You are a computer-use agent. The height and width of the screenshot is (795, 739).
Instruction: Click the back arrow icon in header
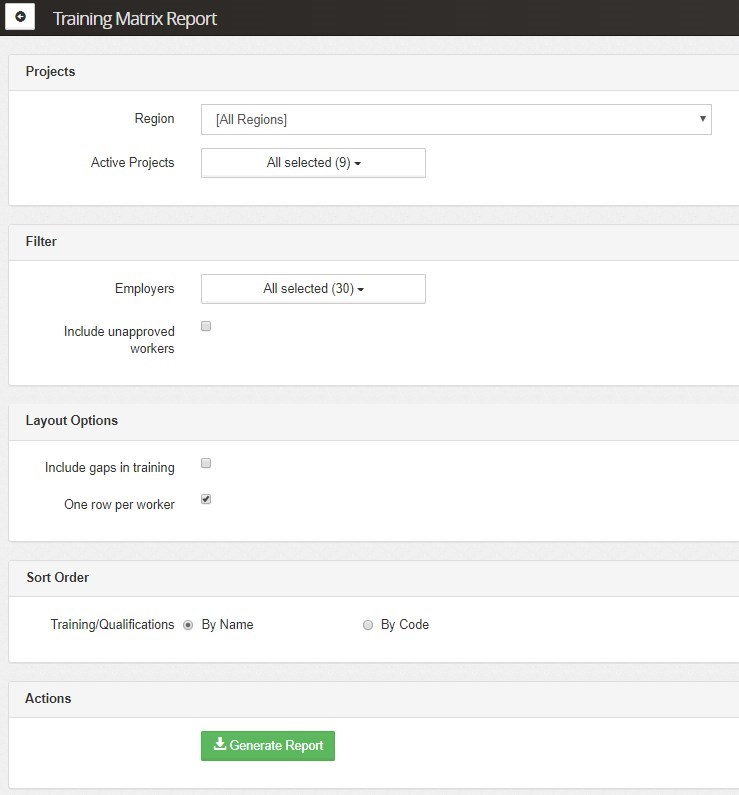click(x=20, y=18)
